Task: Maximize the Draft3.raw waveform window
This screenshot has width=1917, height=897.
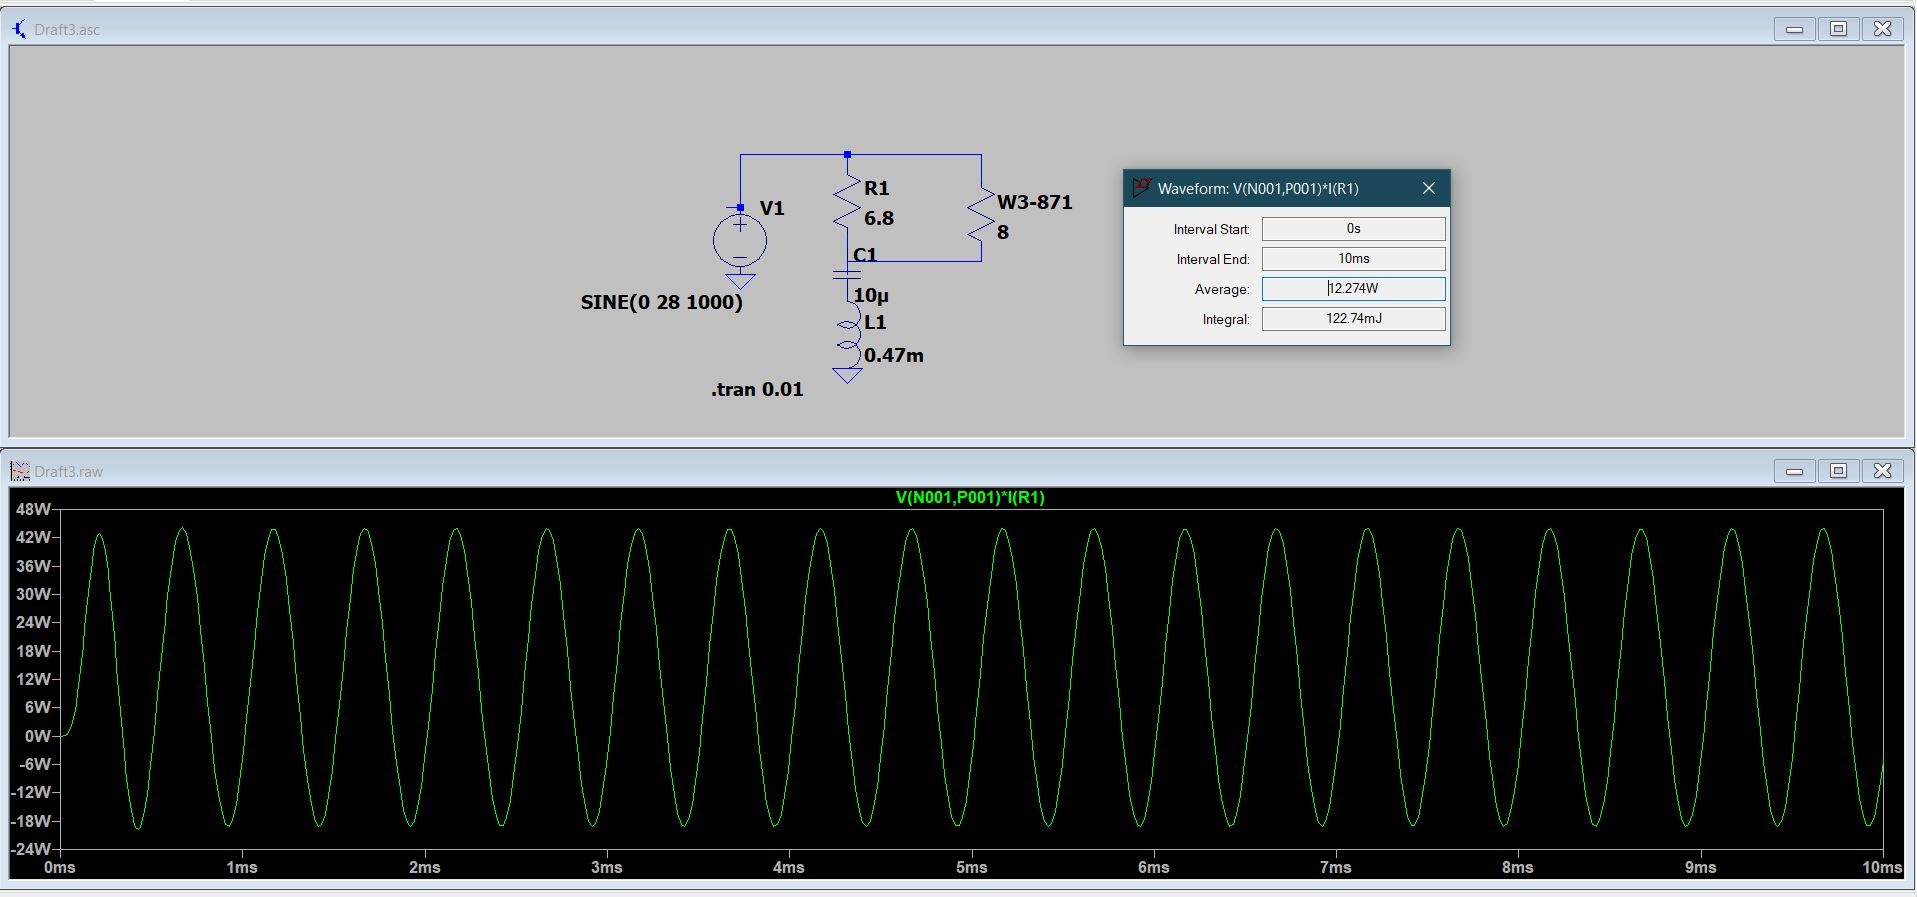Action: [x=1838, y=471]
